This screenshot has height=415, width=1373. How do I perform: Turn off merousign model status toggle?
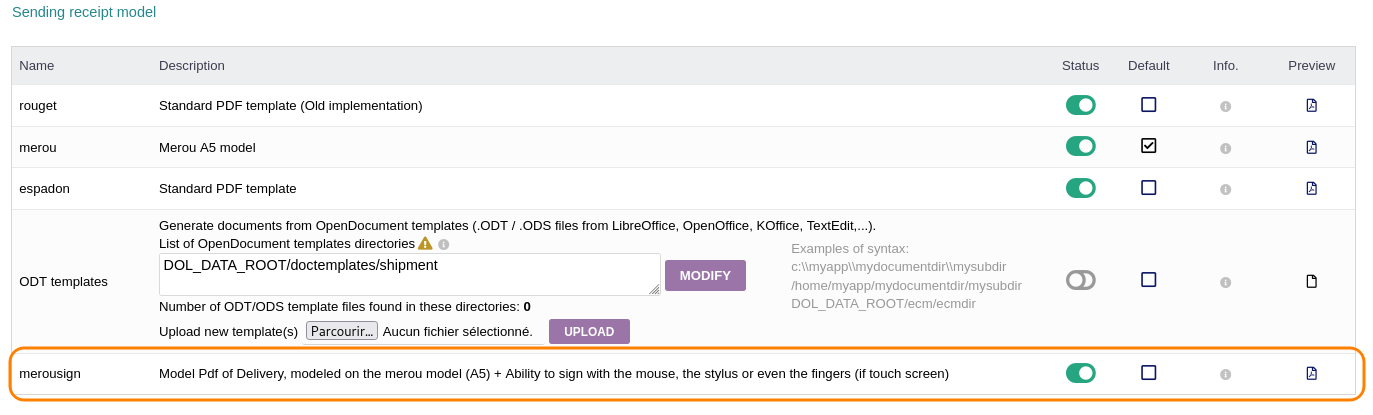1080,373
